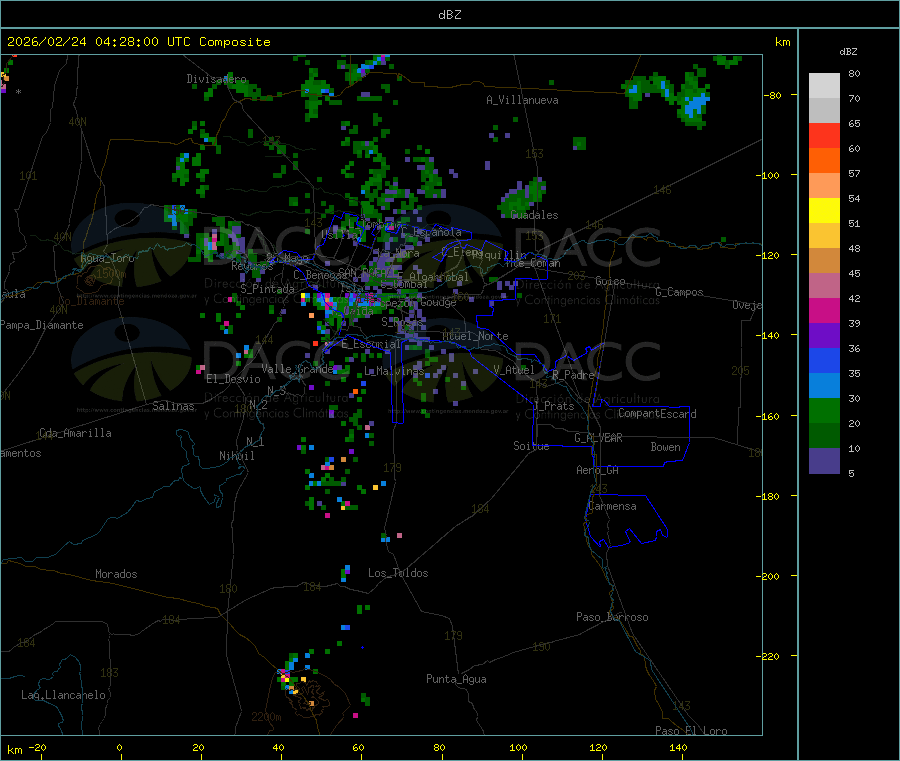The image size is (900, 761).
Task: Select the 'Paso_El_Loro' label
Action: [691, 731]
